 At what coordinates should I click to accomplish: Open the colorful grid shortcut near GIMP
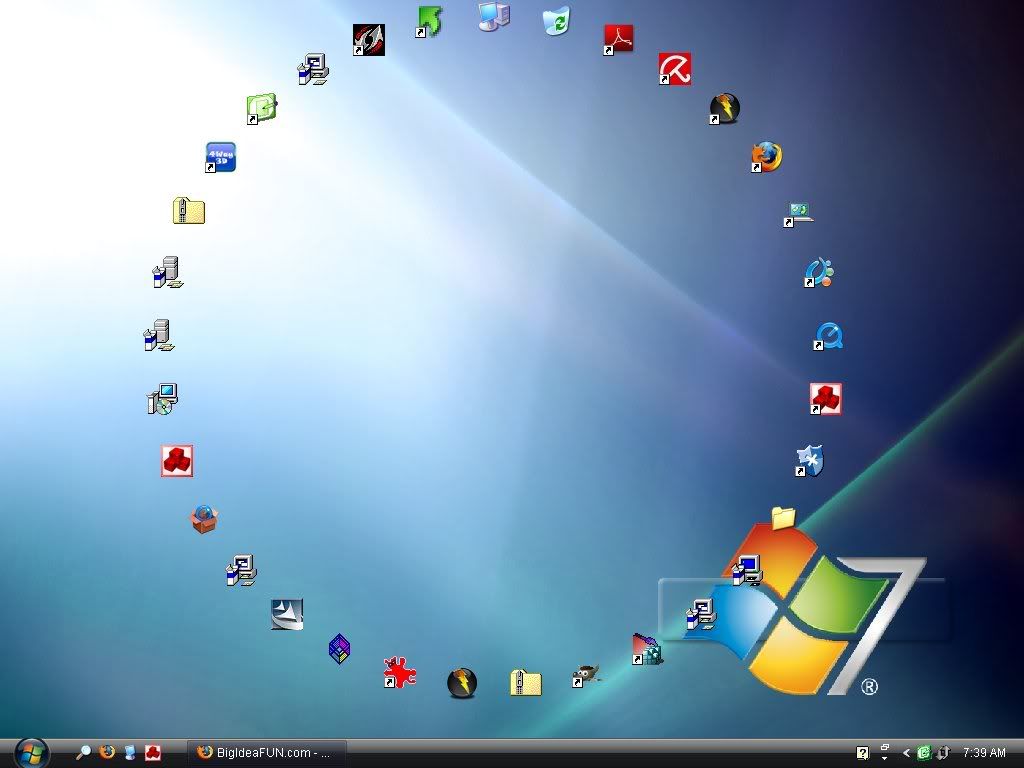click(647, 649)
